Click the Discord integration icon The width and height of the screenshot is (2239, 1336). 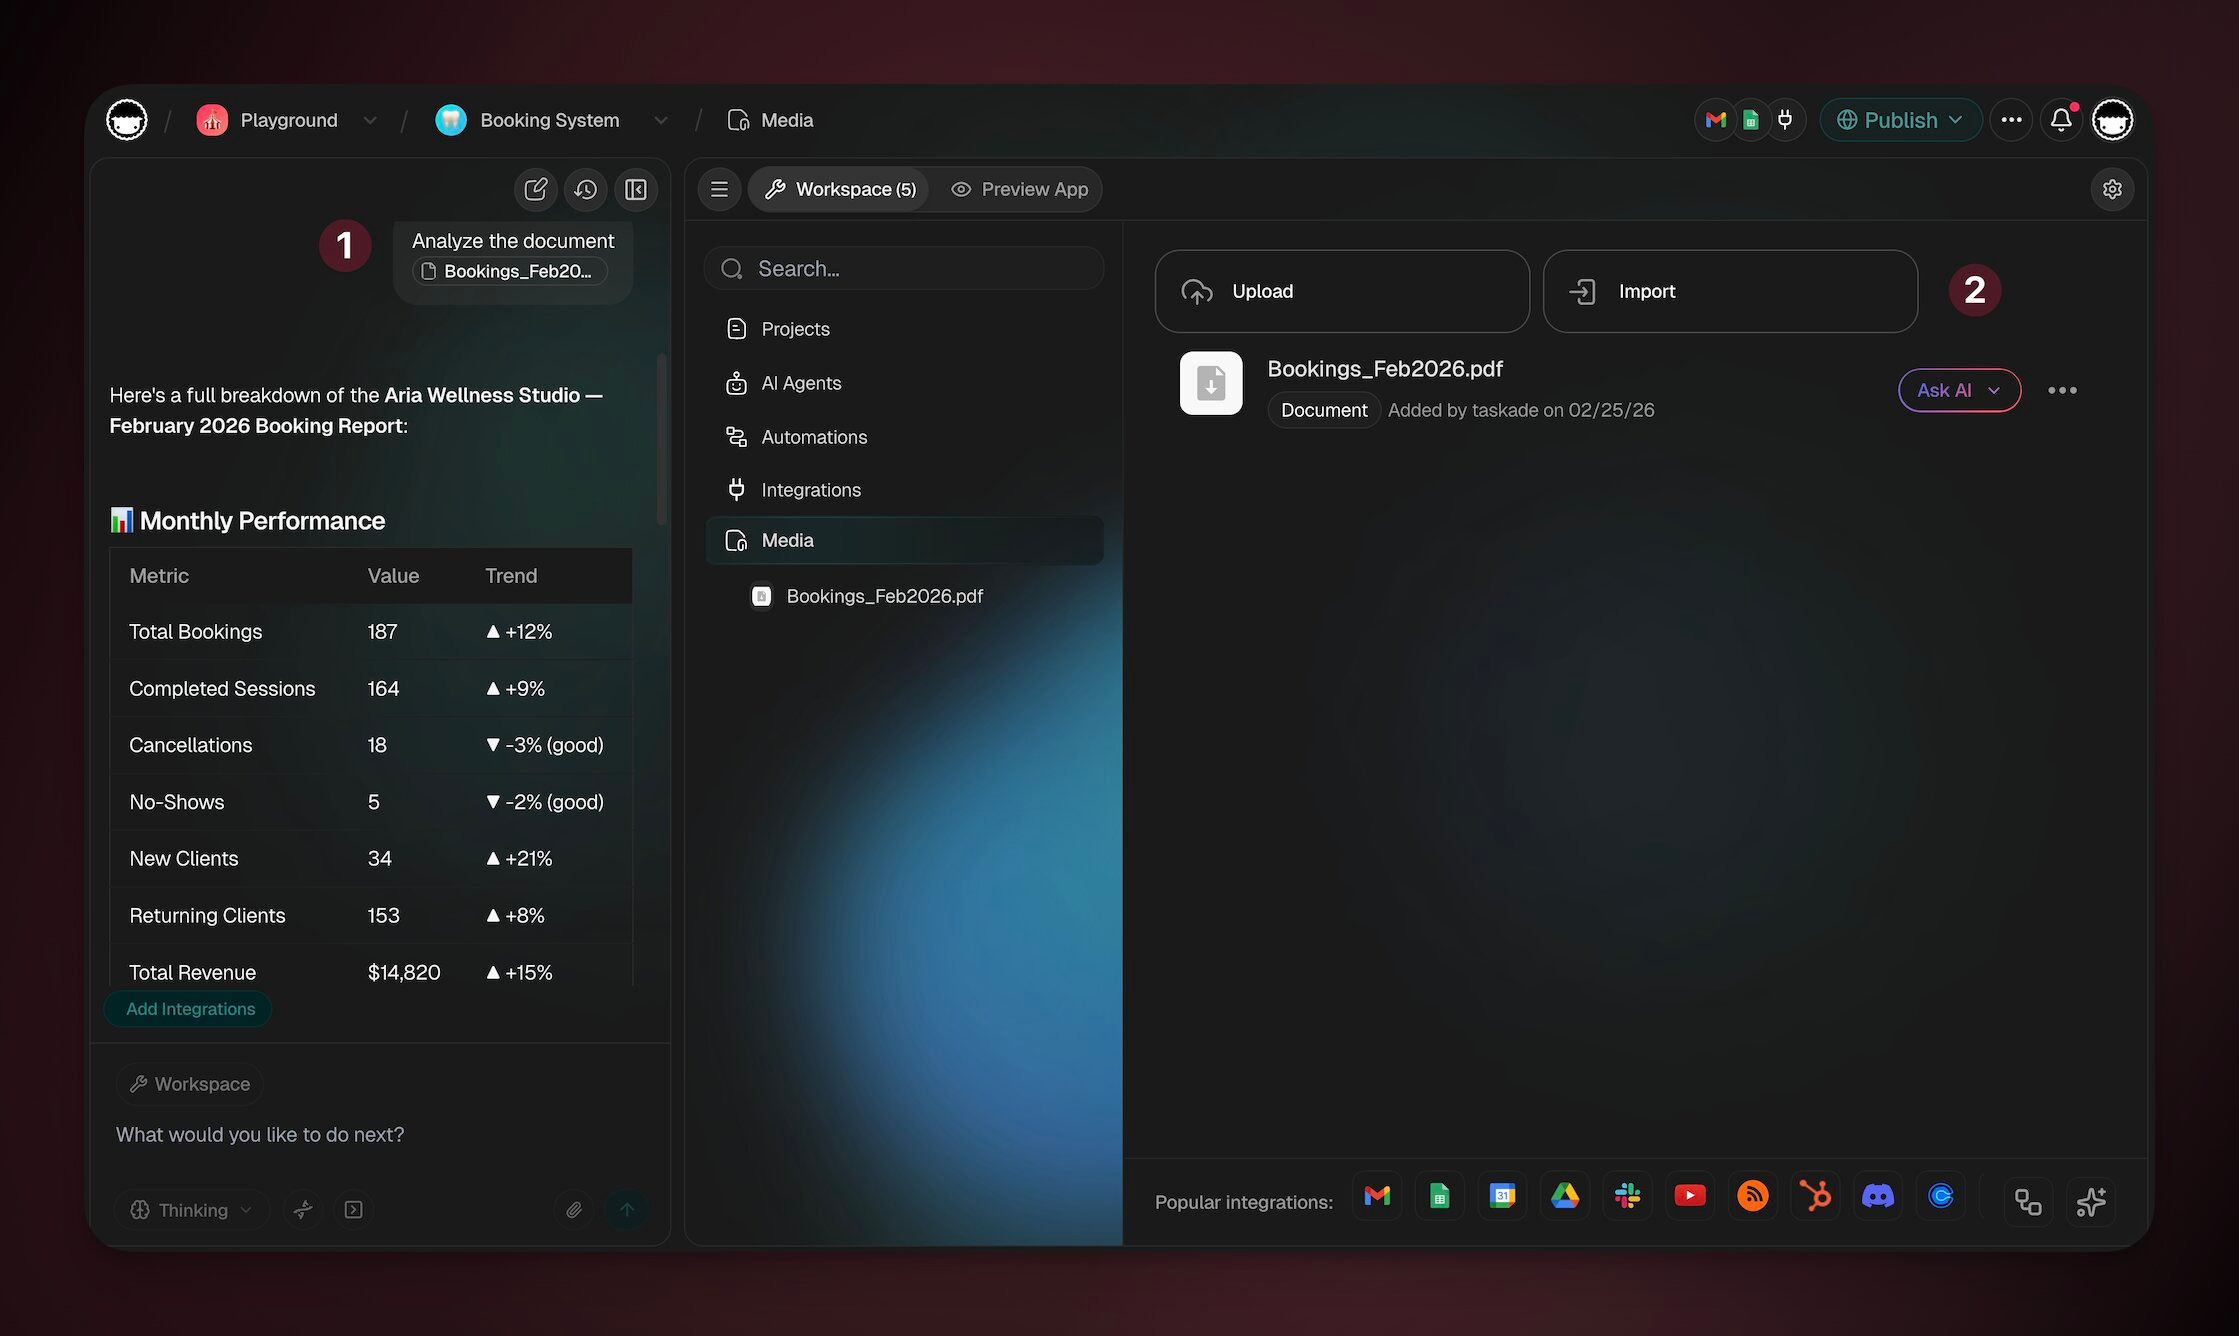(x=1877, y=1196)
